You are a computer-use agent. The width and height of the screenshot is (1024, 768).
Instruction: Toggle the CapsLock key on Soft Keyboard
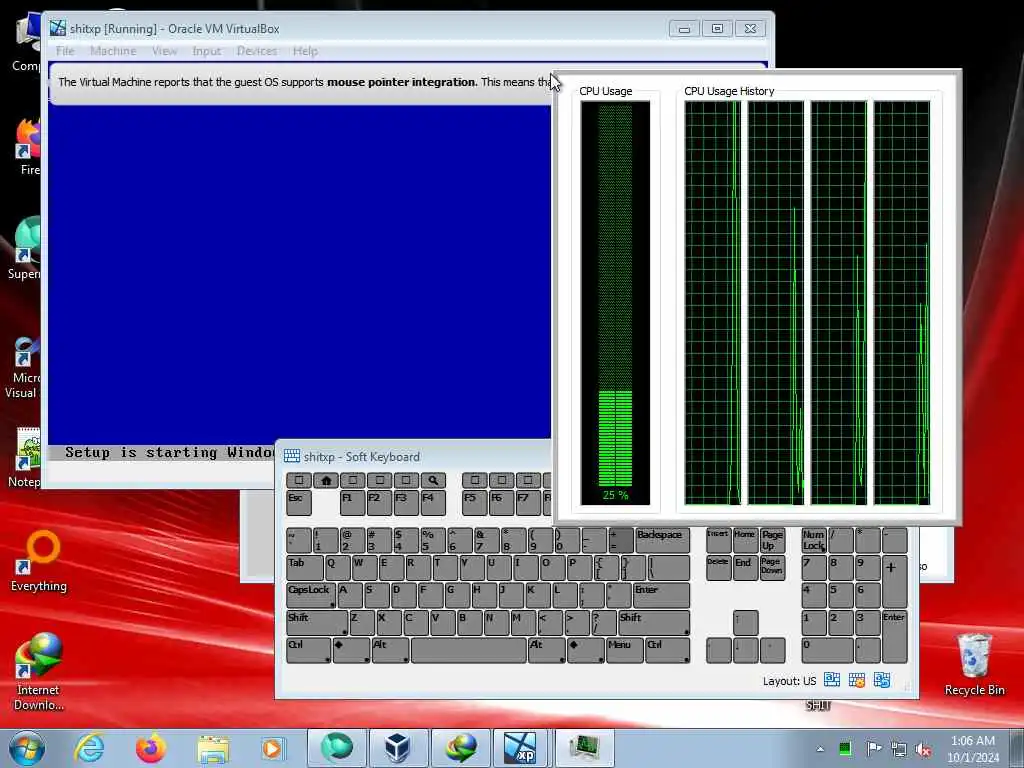tap(311, 596)
